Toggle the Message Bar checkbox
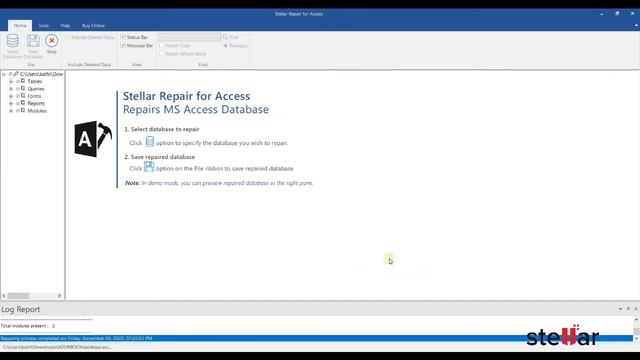Viewport: 640px width, 360px height. [123, 45]
